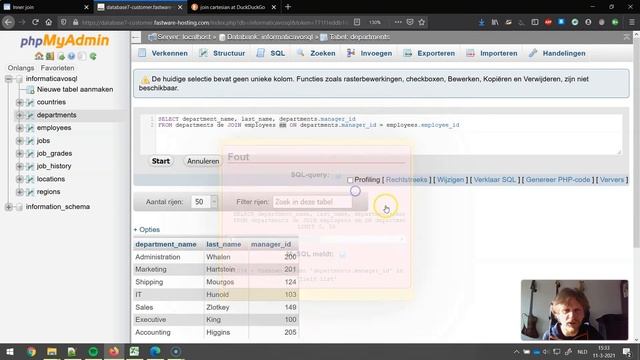Open the Structuur tab

222,53
